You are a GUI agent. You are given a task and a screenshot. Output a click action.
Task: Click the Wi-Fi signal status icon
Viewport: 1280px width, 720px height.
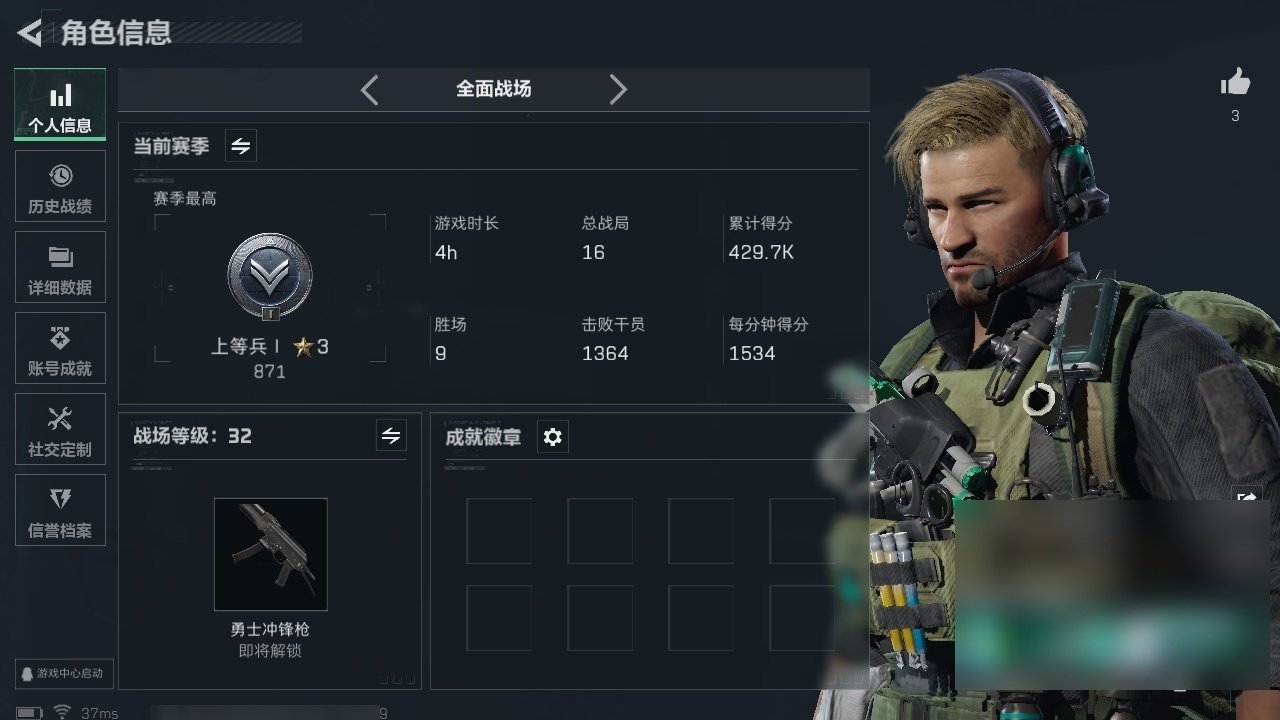coord(62,712)
